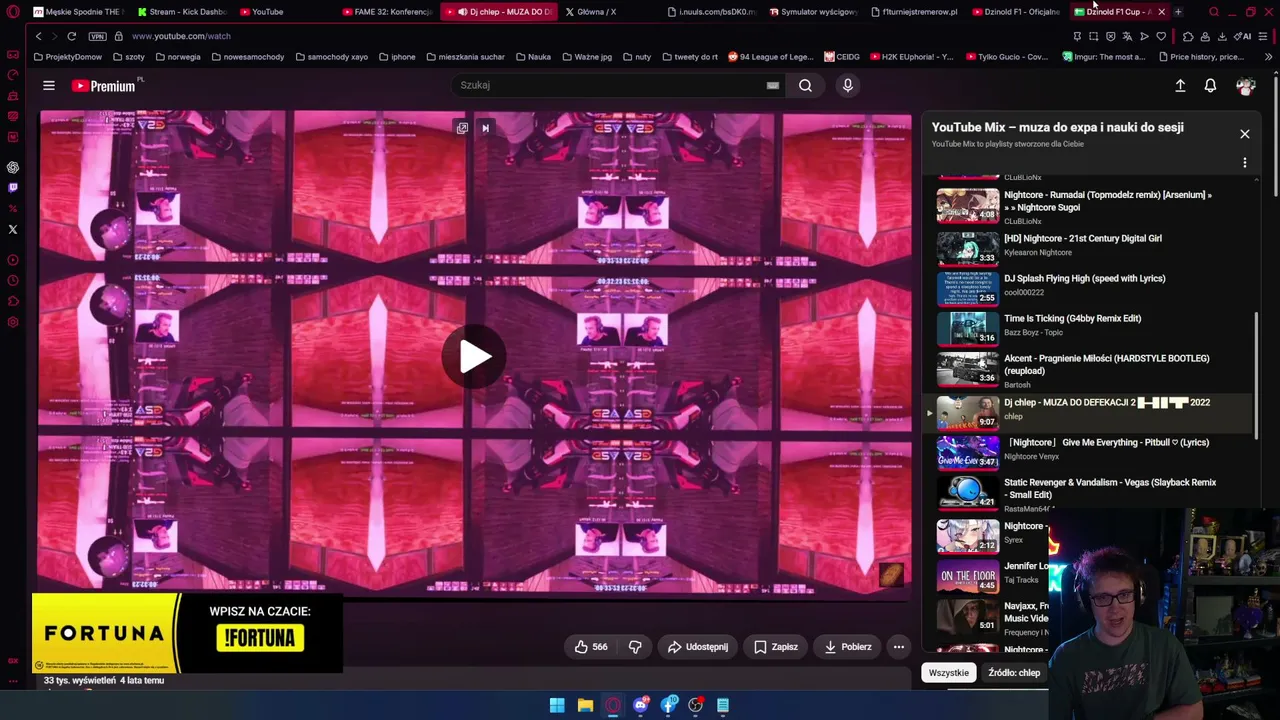Image resolution: width=1280 pixels, height=720 pixels.
Task: Open the account avatar menu
Action: point(1245,86)
